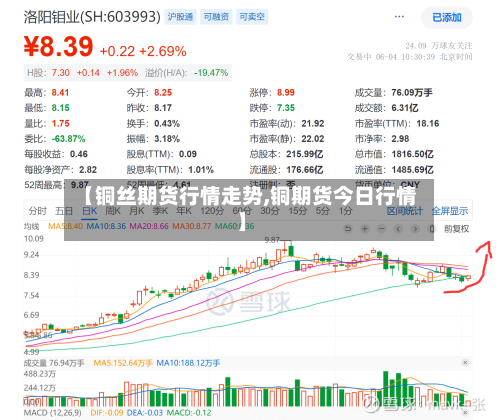Move chart left with left-chevron icon

pyautogui.click(x=398, y=229)
